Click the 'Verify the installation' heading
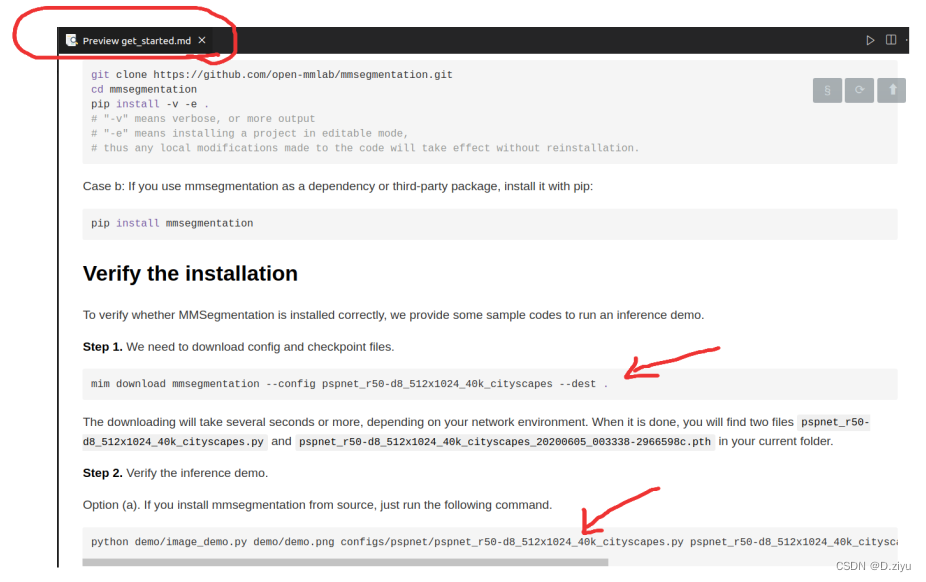 [x=190, y=274]
